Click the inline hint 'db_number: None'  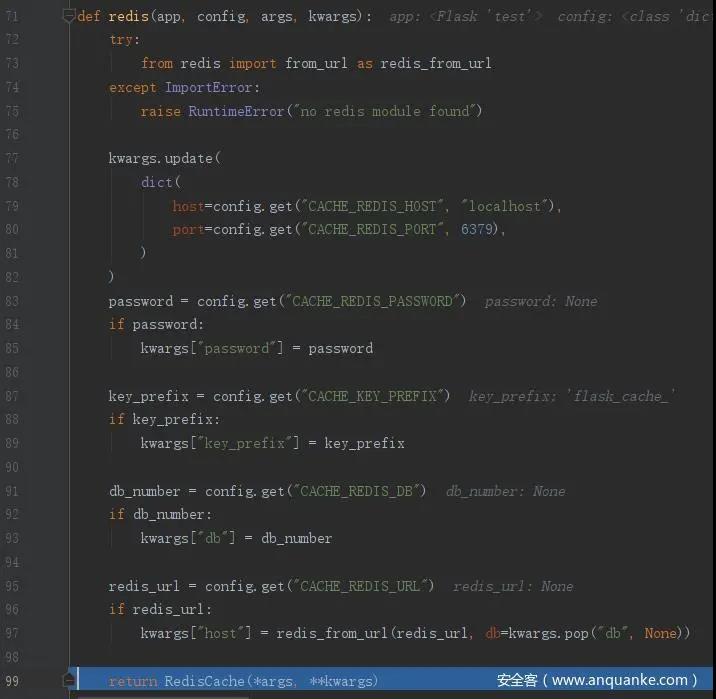pos(505,491)
